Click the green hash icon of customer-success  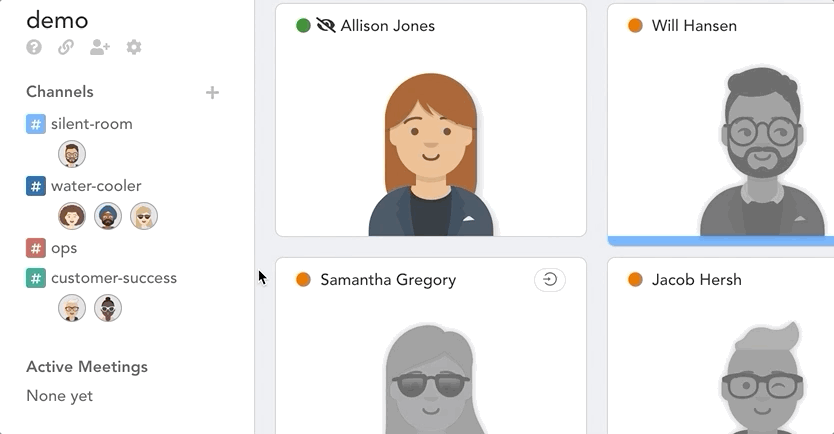pyautogui.click(x=36, y=278)
